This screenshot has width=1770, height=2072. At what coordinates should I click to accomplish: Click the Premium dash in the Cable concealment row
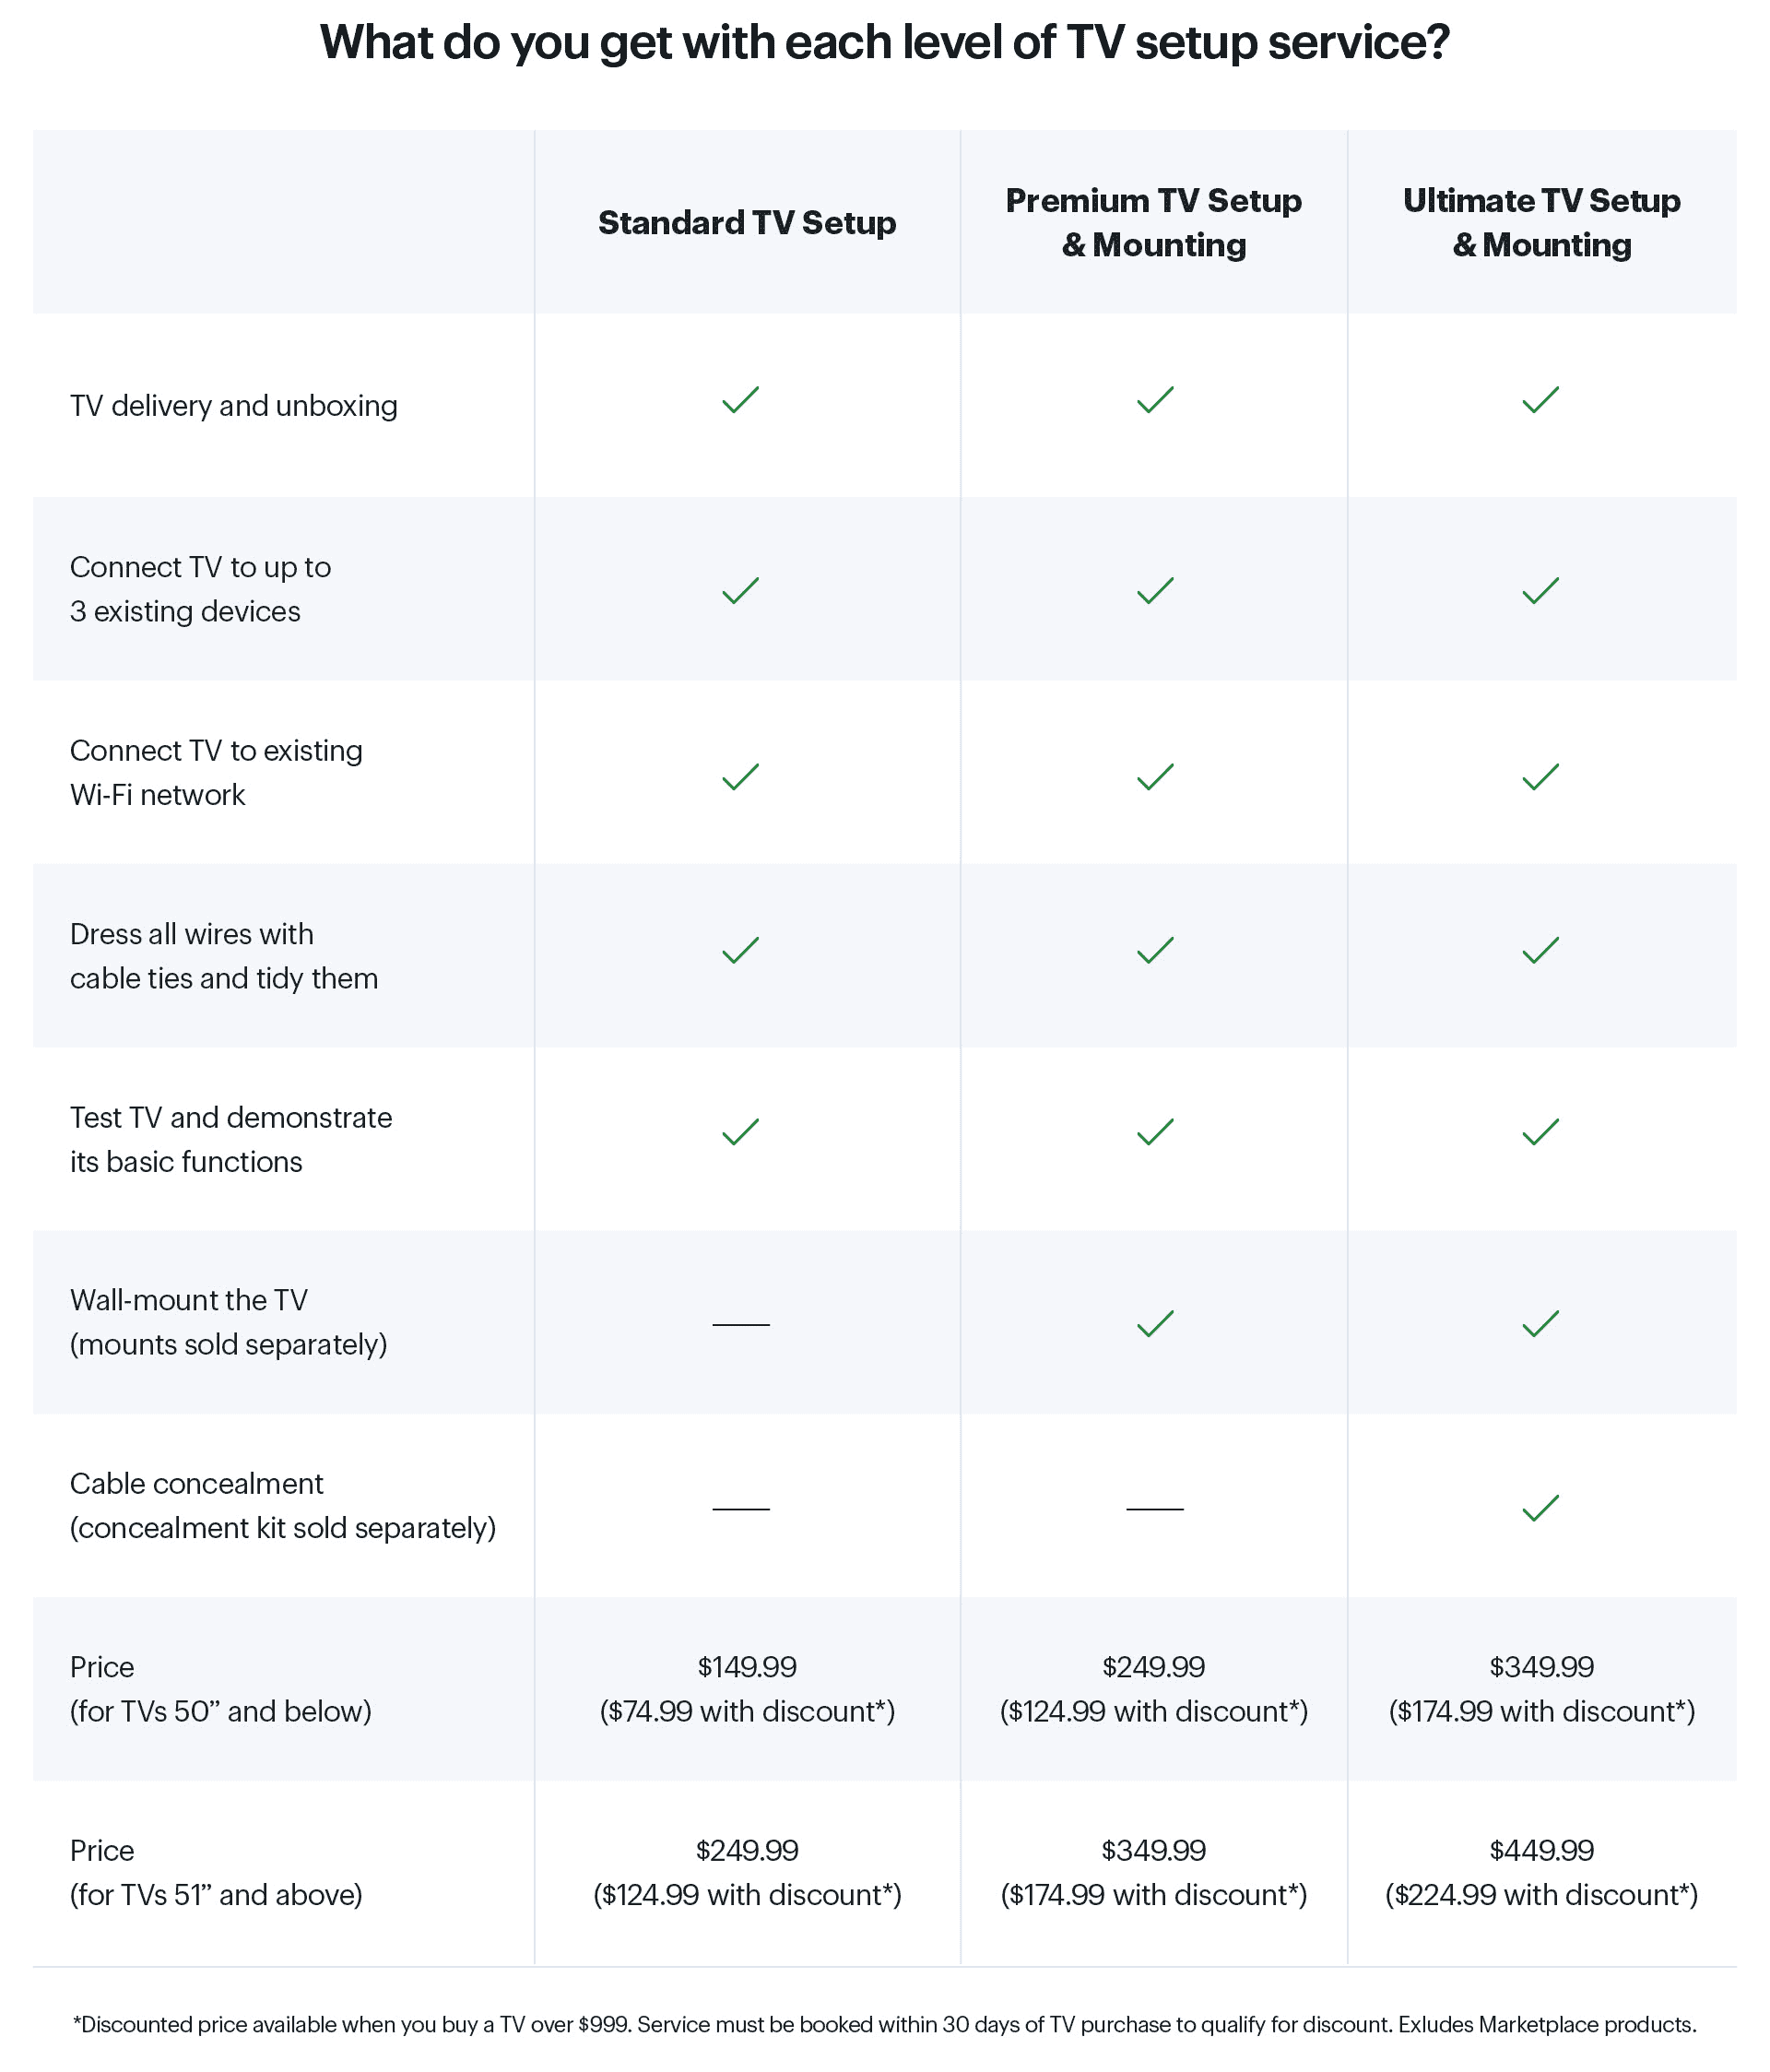tap(1154, 1509)
